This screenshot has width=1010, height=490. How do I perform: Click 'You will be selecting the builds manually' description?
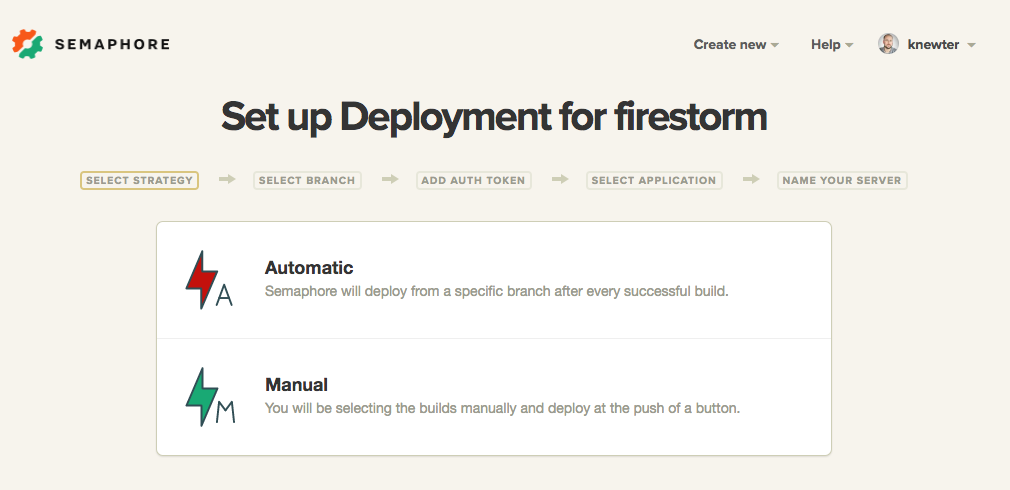tap(502, 408)
